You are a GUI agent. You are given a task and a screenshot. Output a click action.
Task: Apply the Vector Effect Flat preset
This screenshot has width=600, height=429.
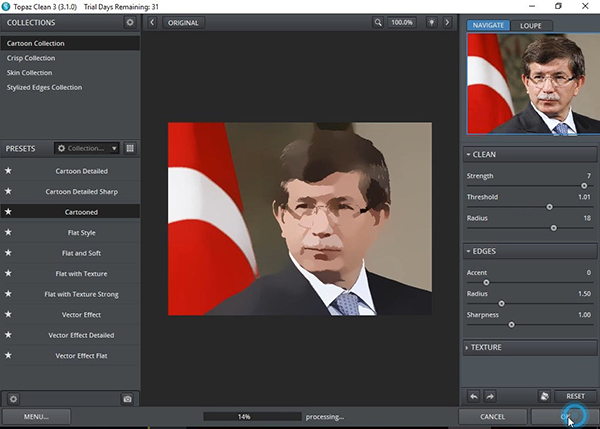[81, 356]
